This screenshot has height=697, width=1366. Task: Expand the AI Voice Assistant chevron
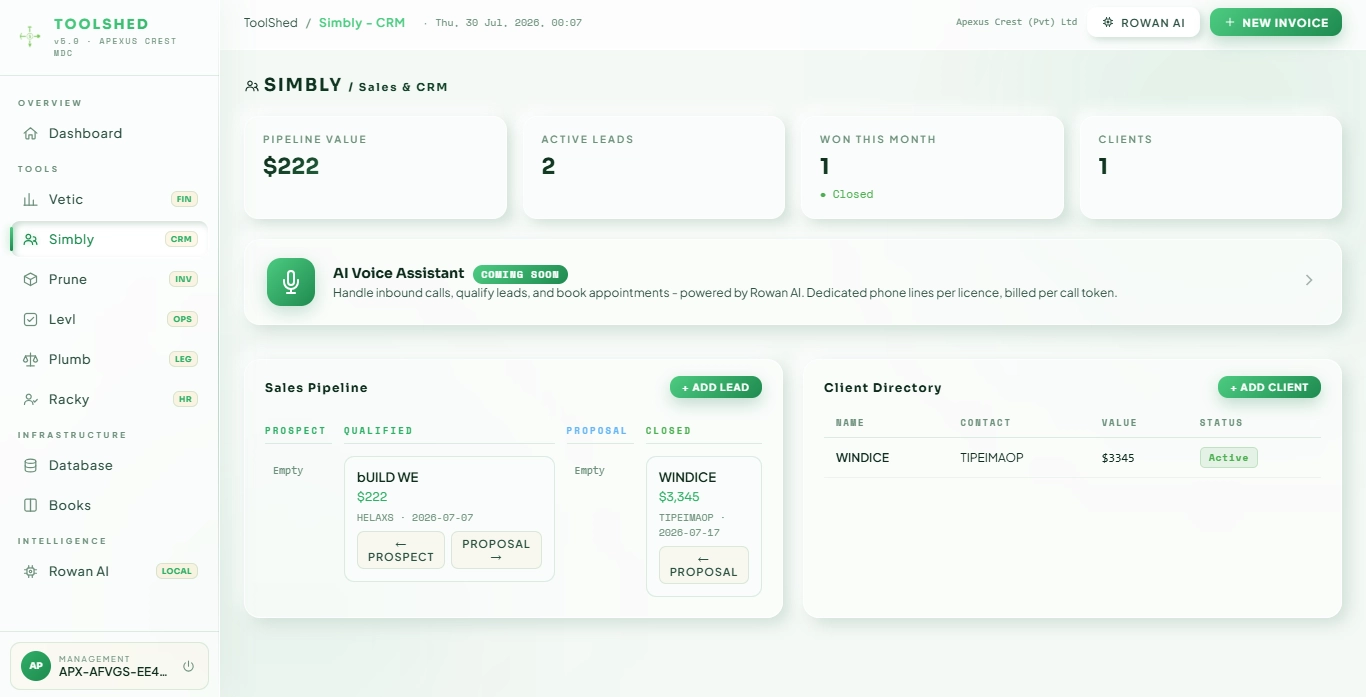(1309, 280)
